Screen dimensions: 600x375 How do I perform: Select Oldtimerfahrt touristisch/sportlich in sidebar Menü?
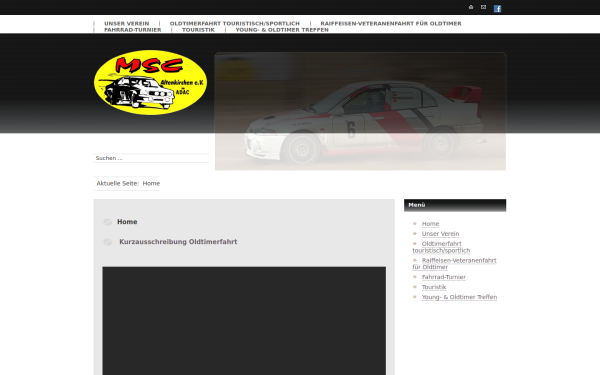tap(441, 247)
